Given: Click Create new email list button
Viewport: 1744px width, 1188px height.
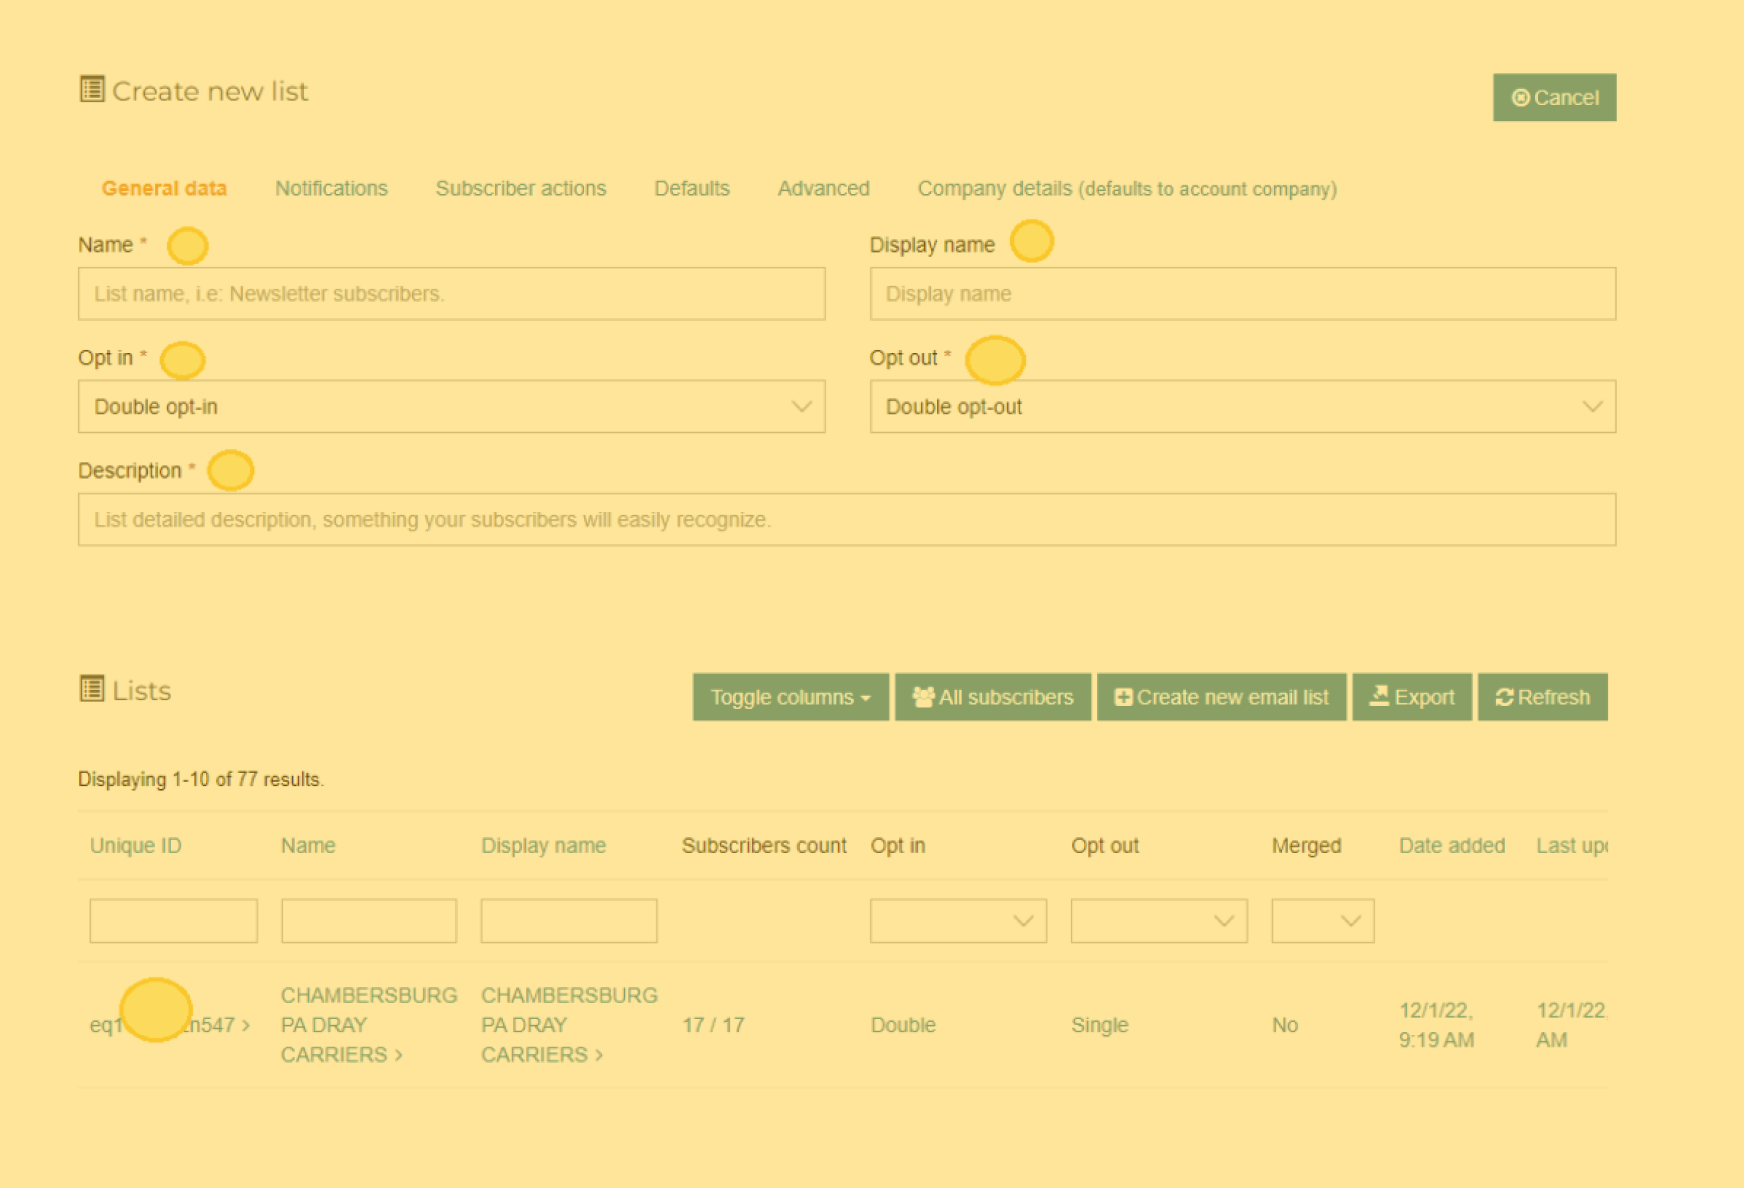Looking at the screenshot, I should coord(1221,697).
